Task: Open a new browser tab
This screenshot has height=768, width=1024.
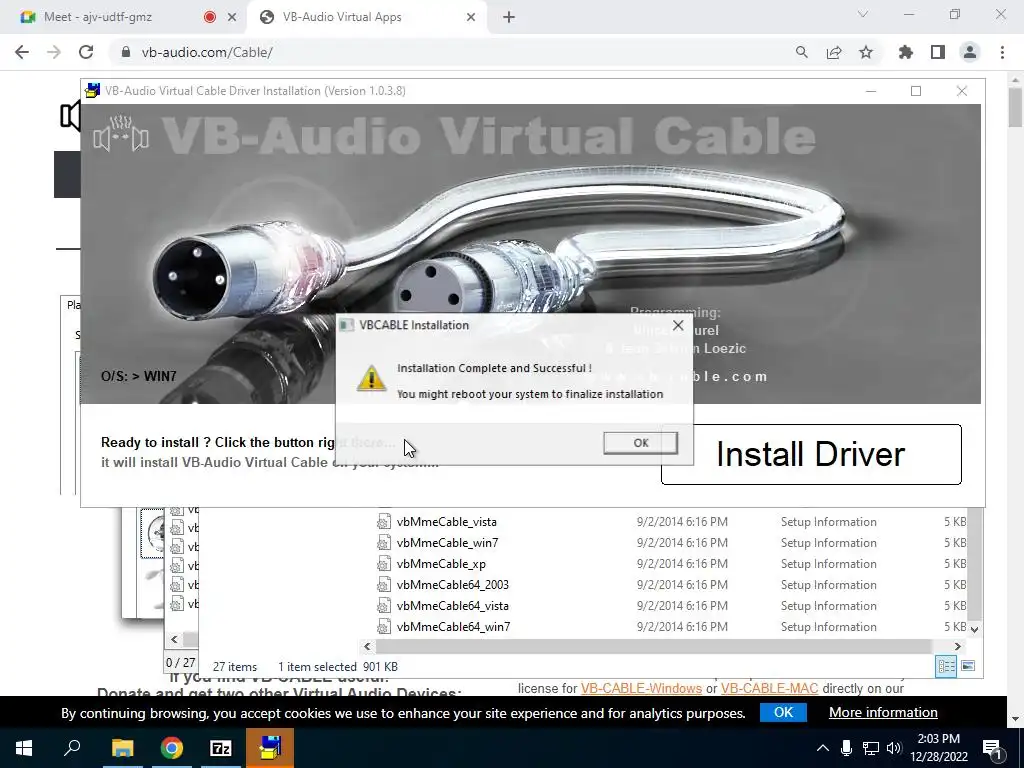Action: tap(509, 17)
